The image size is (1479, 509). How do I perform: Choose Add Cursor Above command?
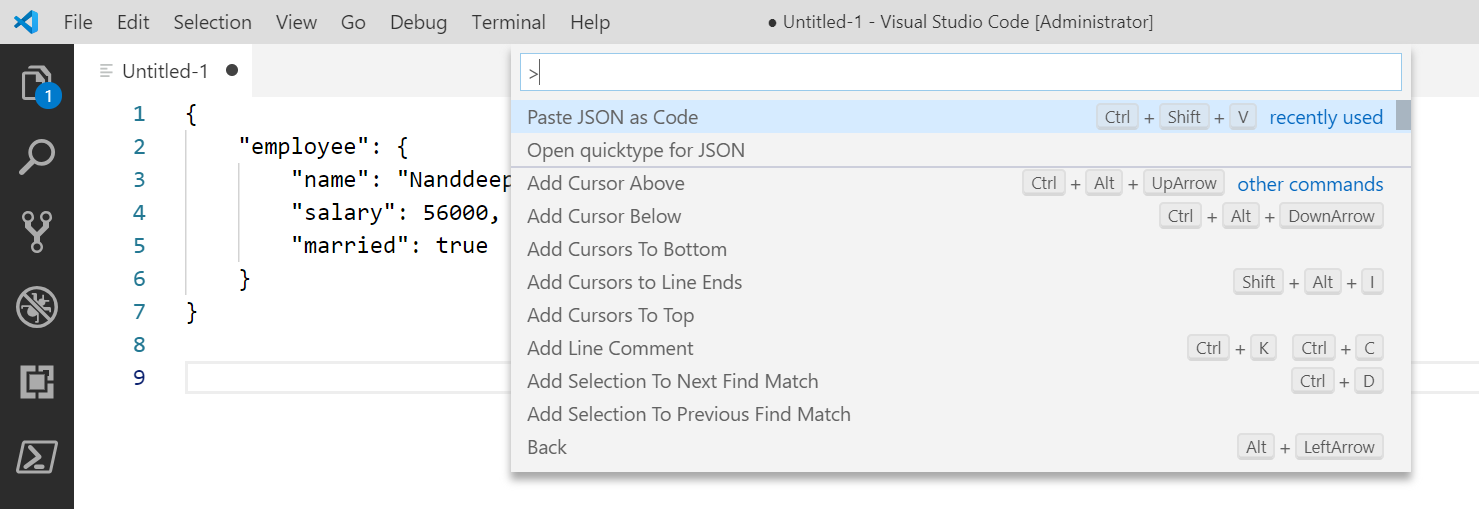(x=606, y=183)
